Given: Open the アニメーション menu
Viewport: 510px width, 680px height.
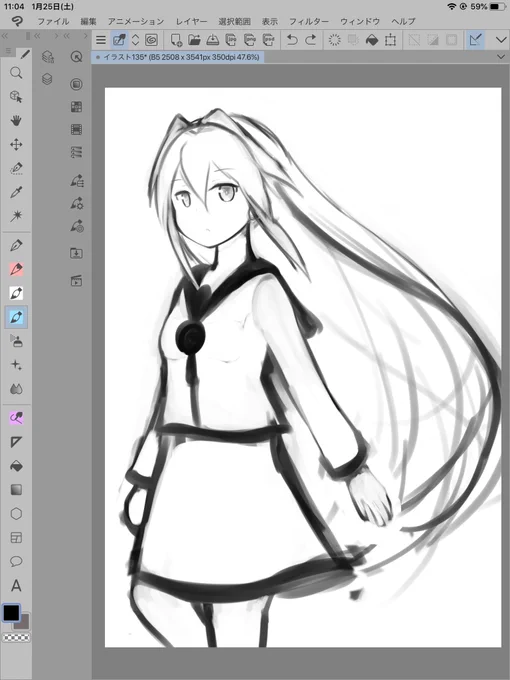Looking at the screenshot, I should pos(136,21).
